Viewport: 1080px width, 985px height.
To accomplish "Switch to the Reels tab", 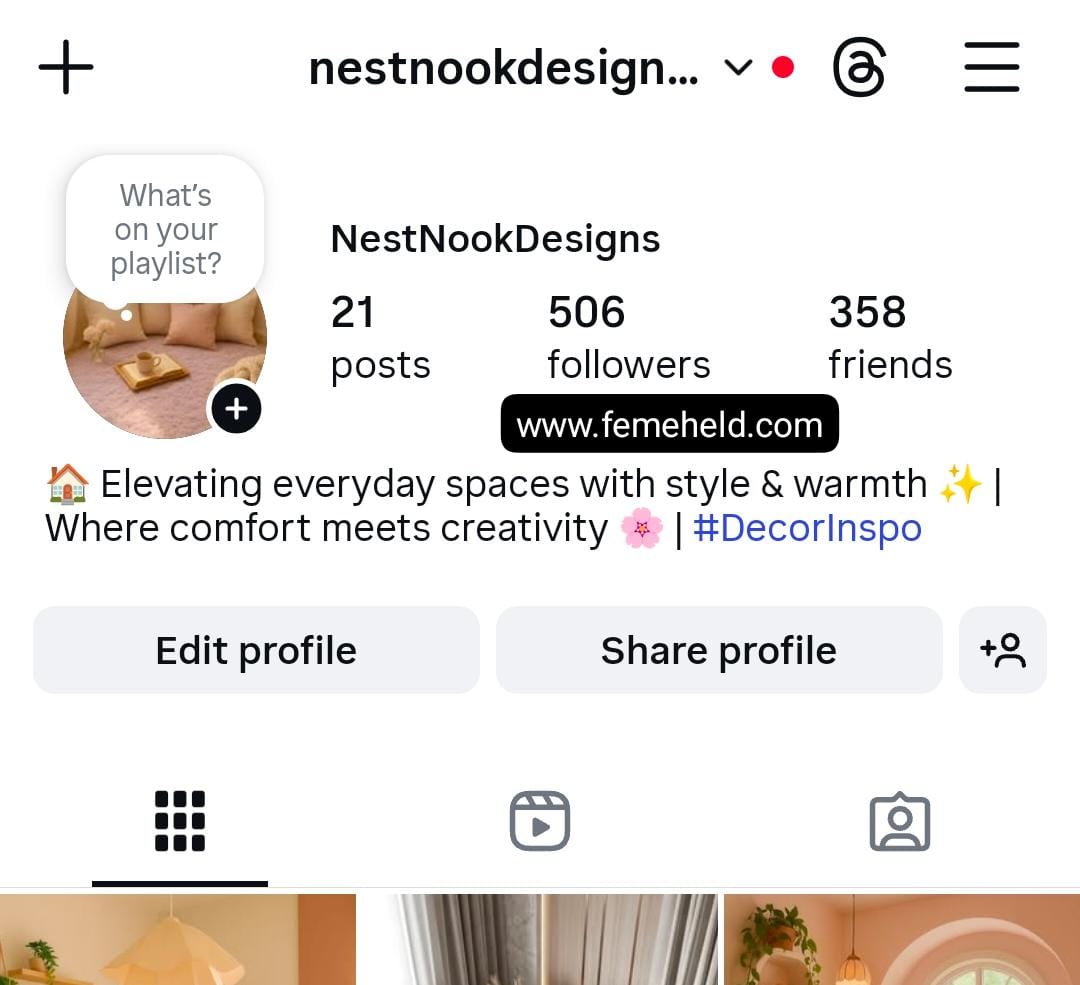I will coord(540,821).
